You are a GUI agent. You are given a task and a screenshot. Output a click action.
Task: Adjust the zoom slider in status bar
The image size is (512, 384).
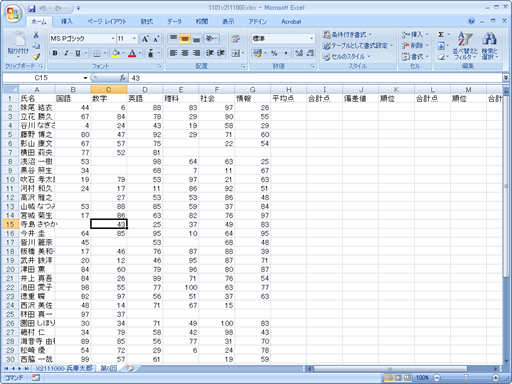click(x=466, y=378)
